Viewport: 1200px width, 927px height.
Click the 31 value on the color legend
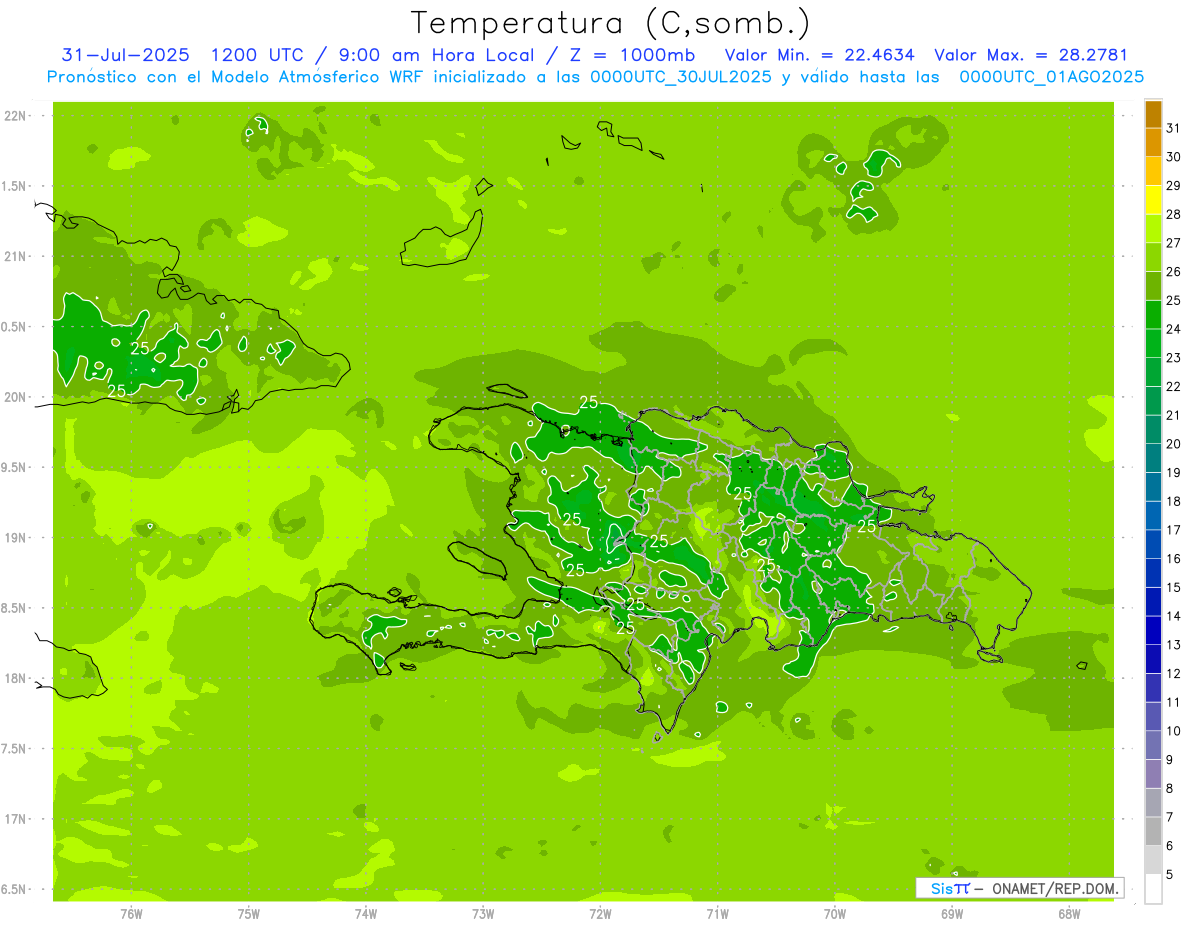pos(1174,128)
